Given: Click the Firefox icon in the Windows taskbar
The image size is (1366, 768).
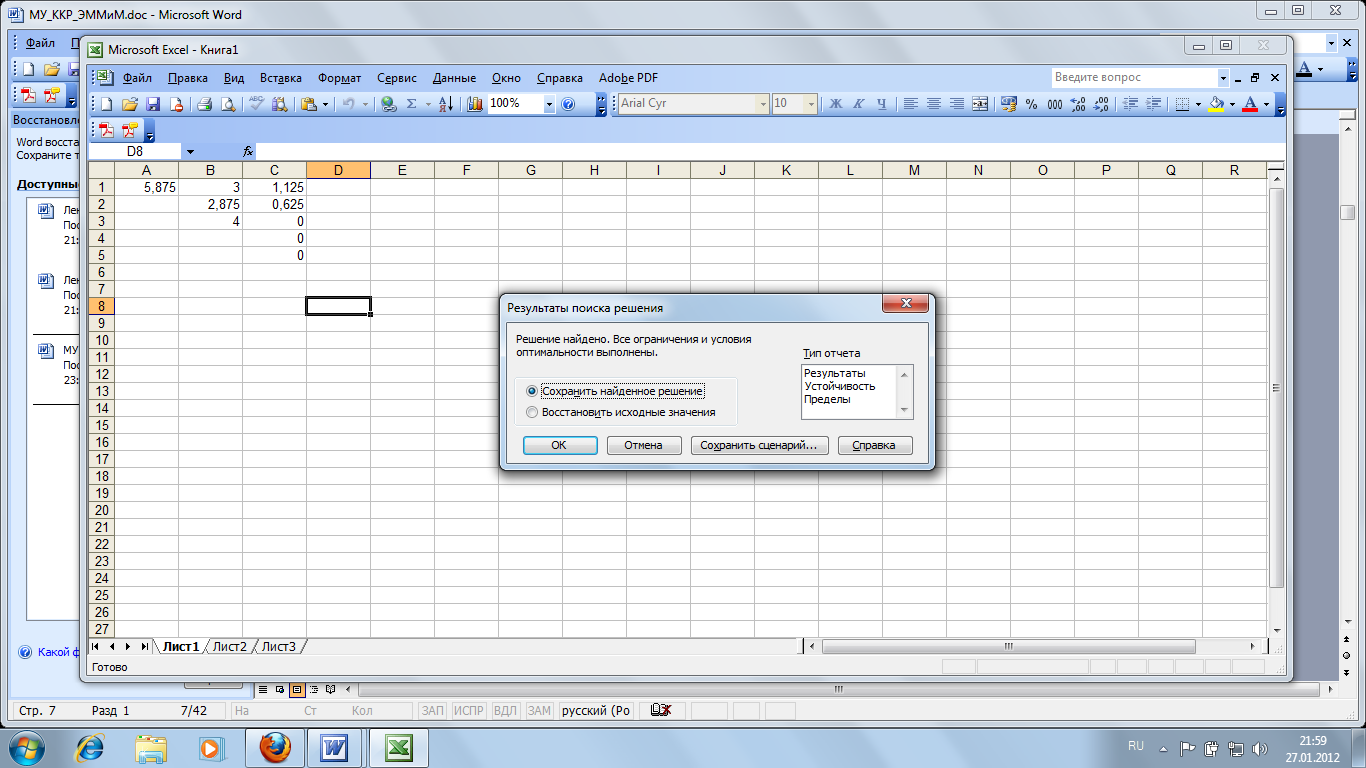Looking at the screenshot, I should [274, 747].
